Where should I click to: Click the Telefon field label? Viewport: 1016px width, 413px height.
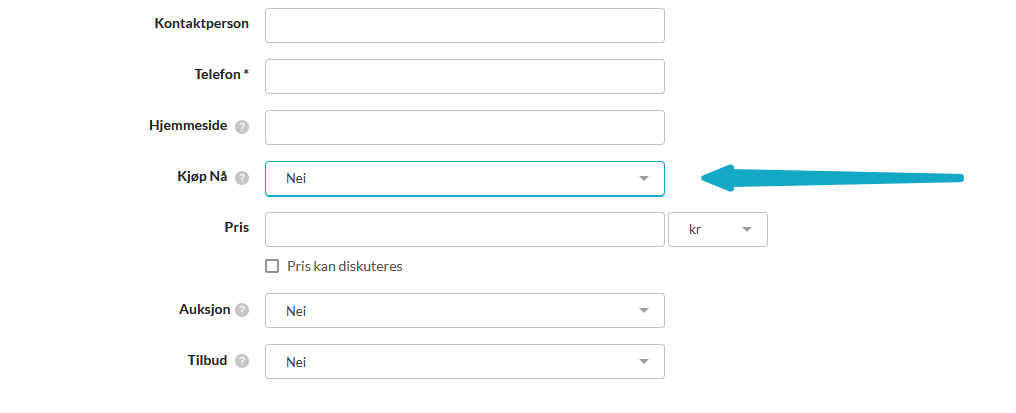click(221, 74)
